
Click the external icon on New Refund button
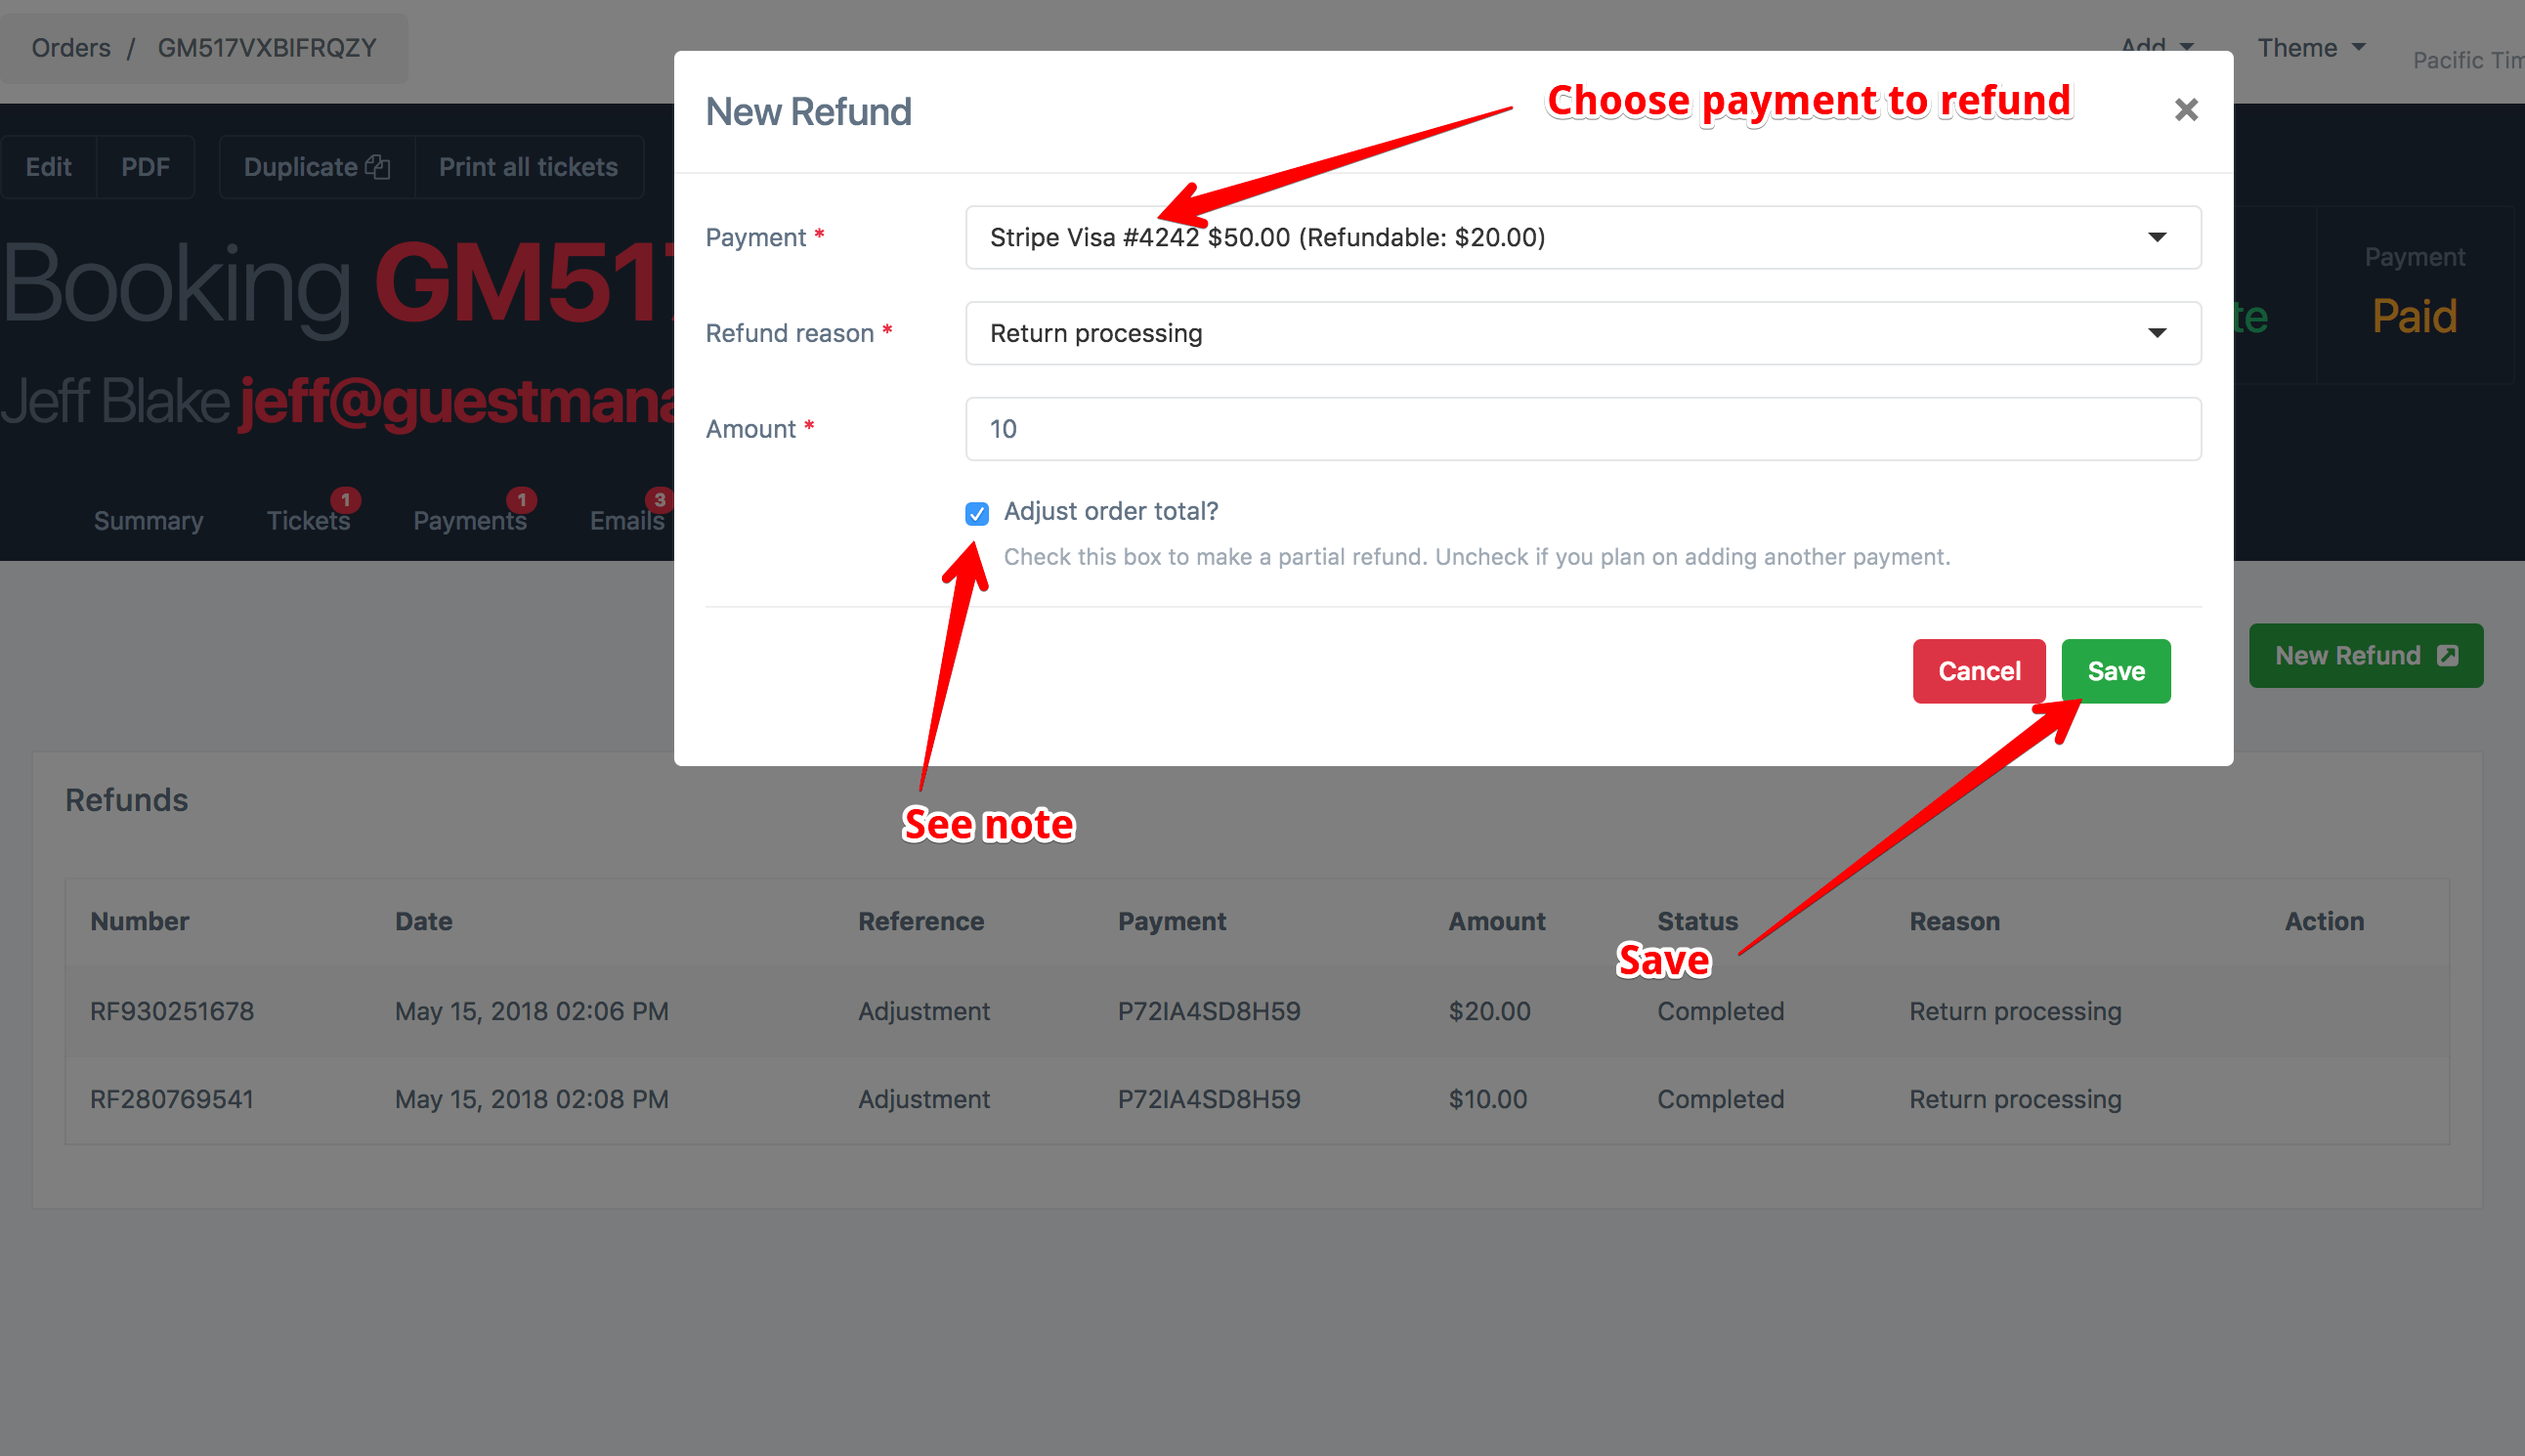pos(2447,656)
